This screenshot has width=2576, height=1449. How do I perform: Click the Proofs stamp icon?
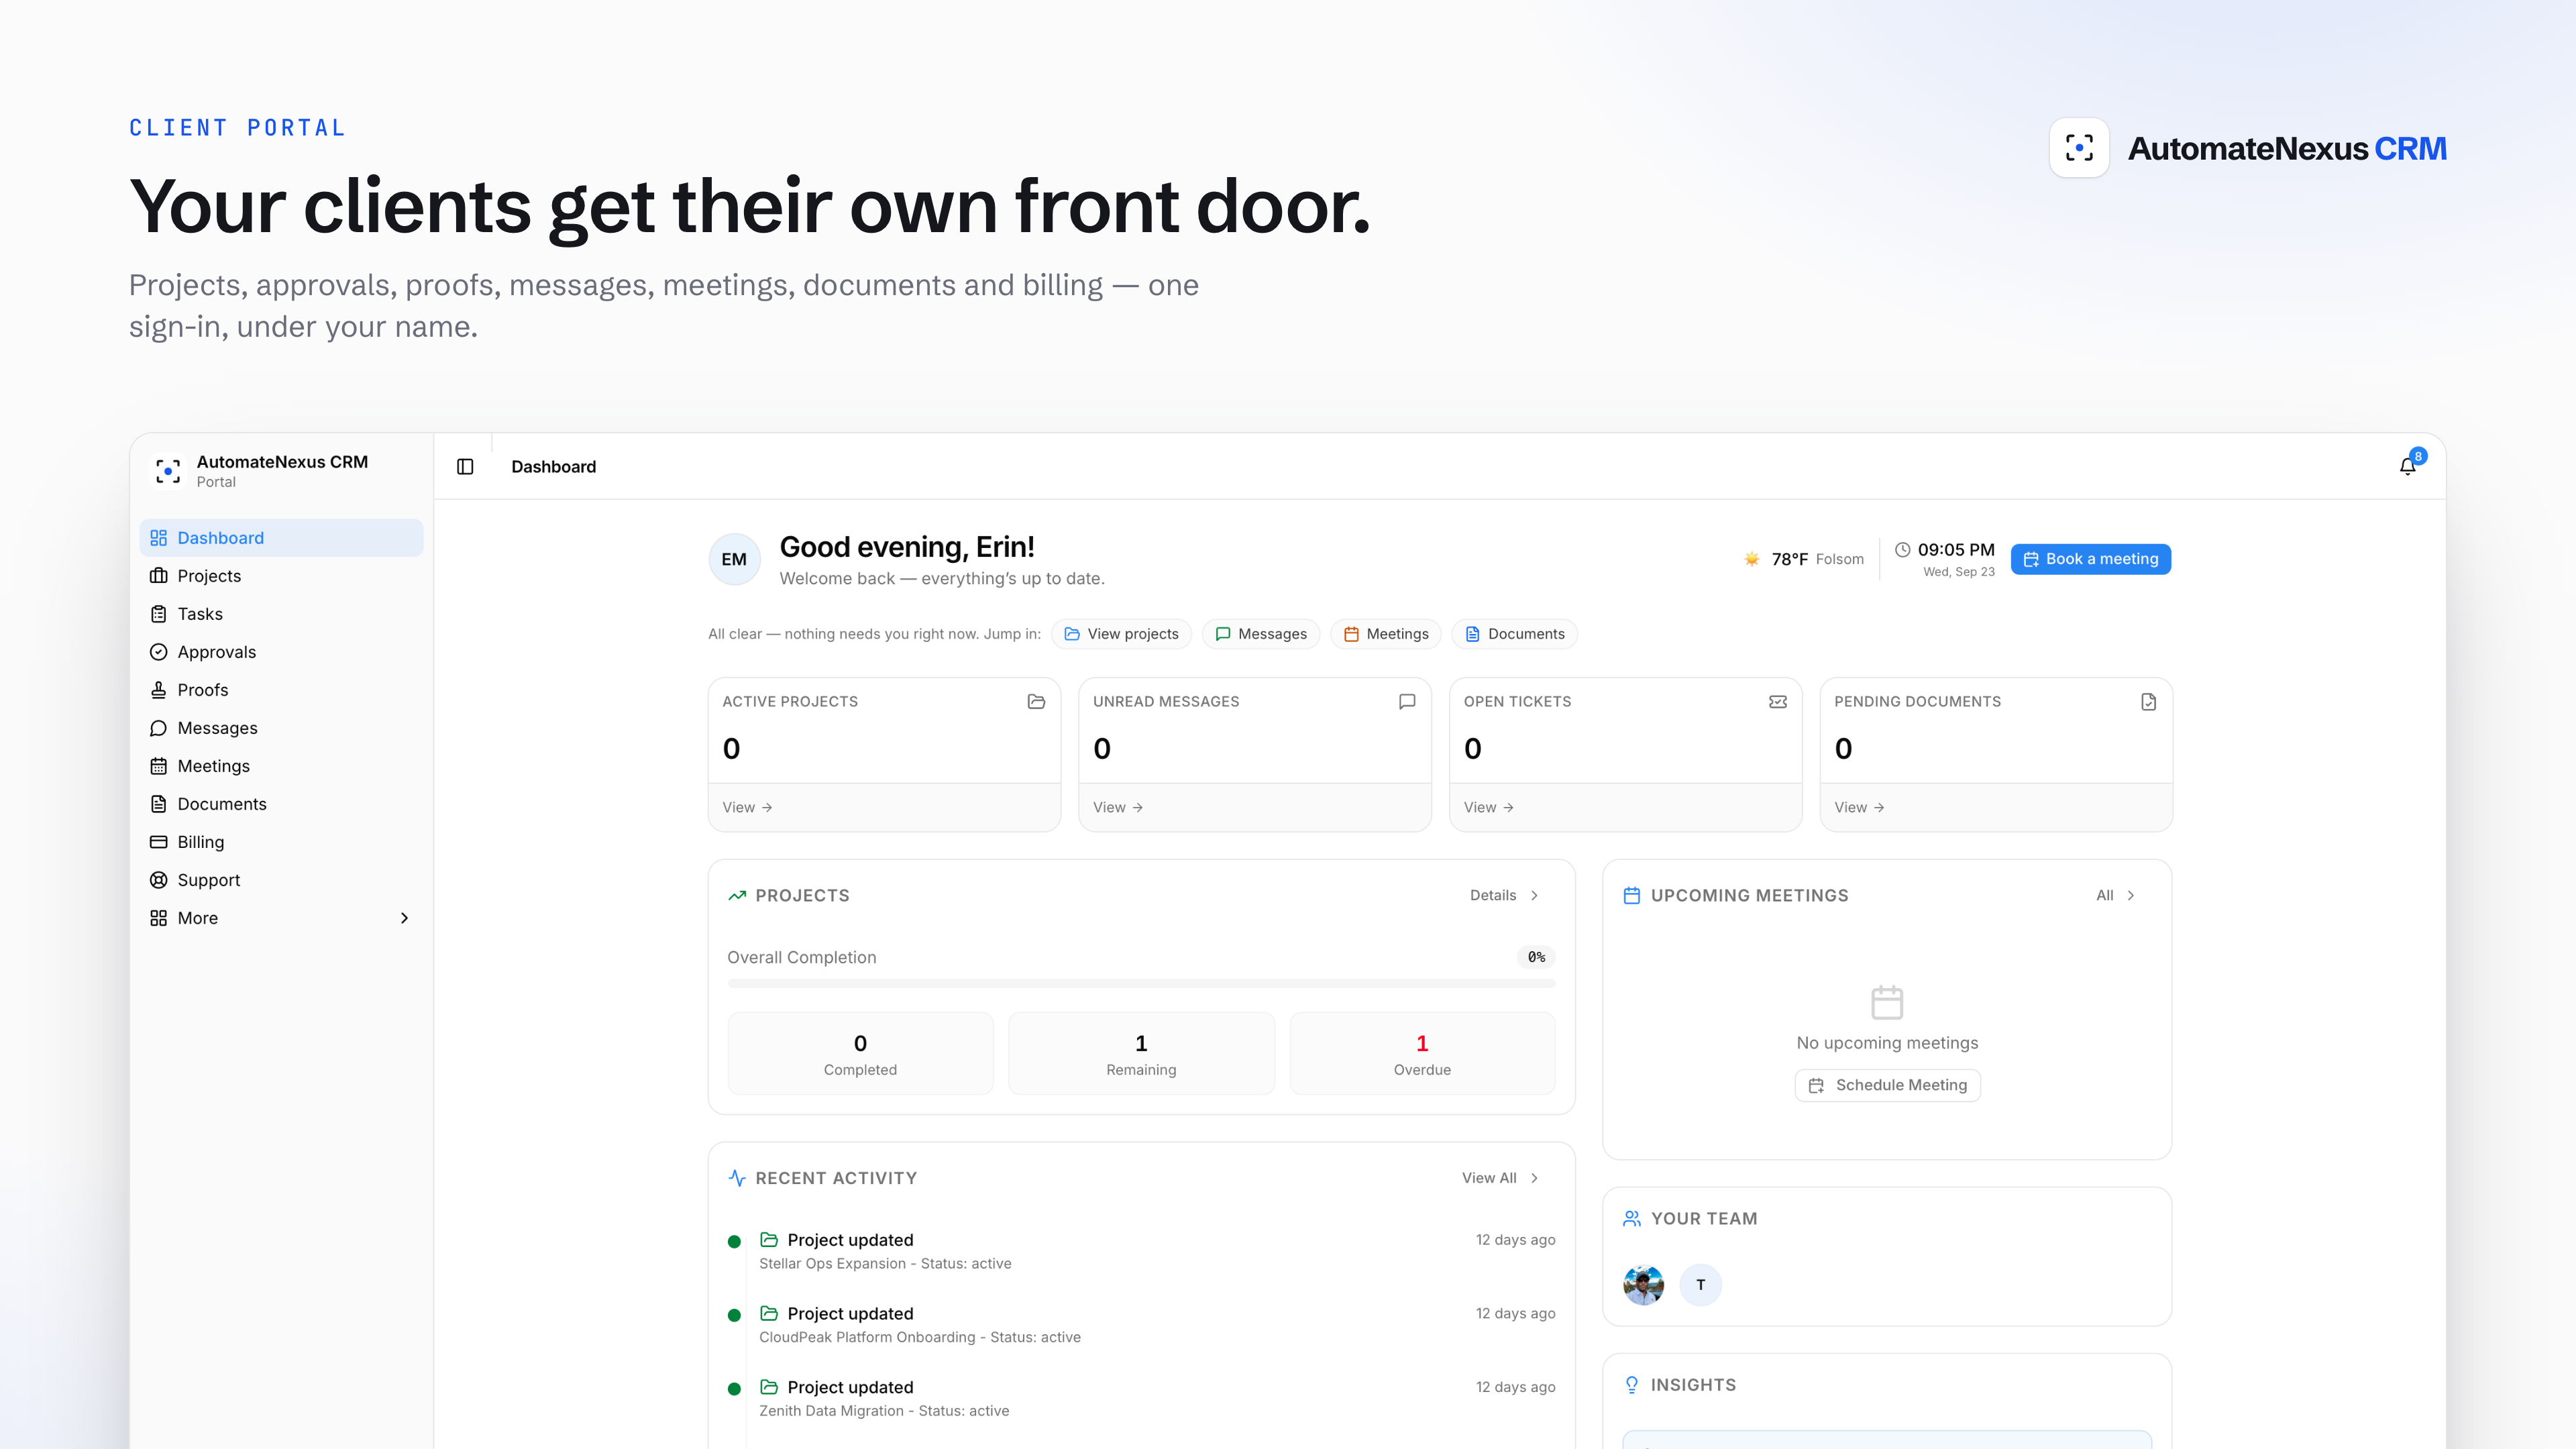pos(158,690)
